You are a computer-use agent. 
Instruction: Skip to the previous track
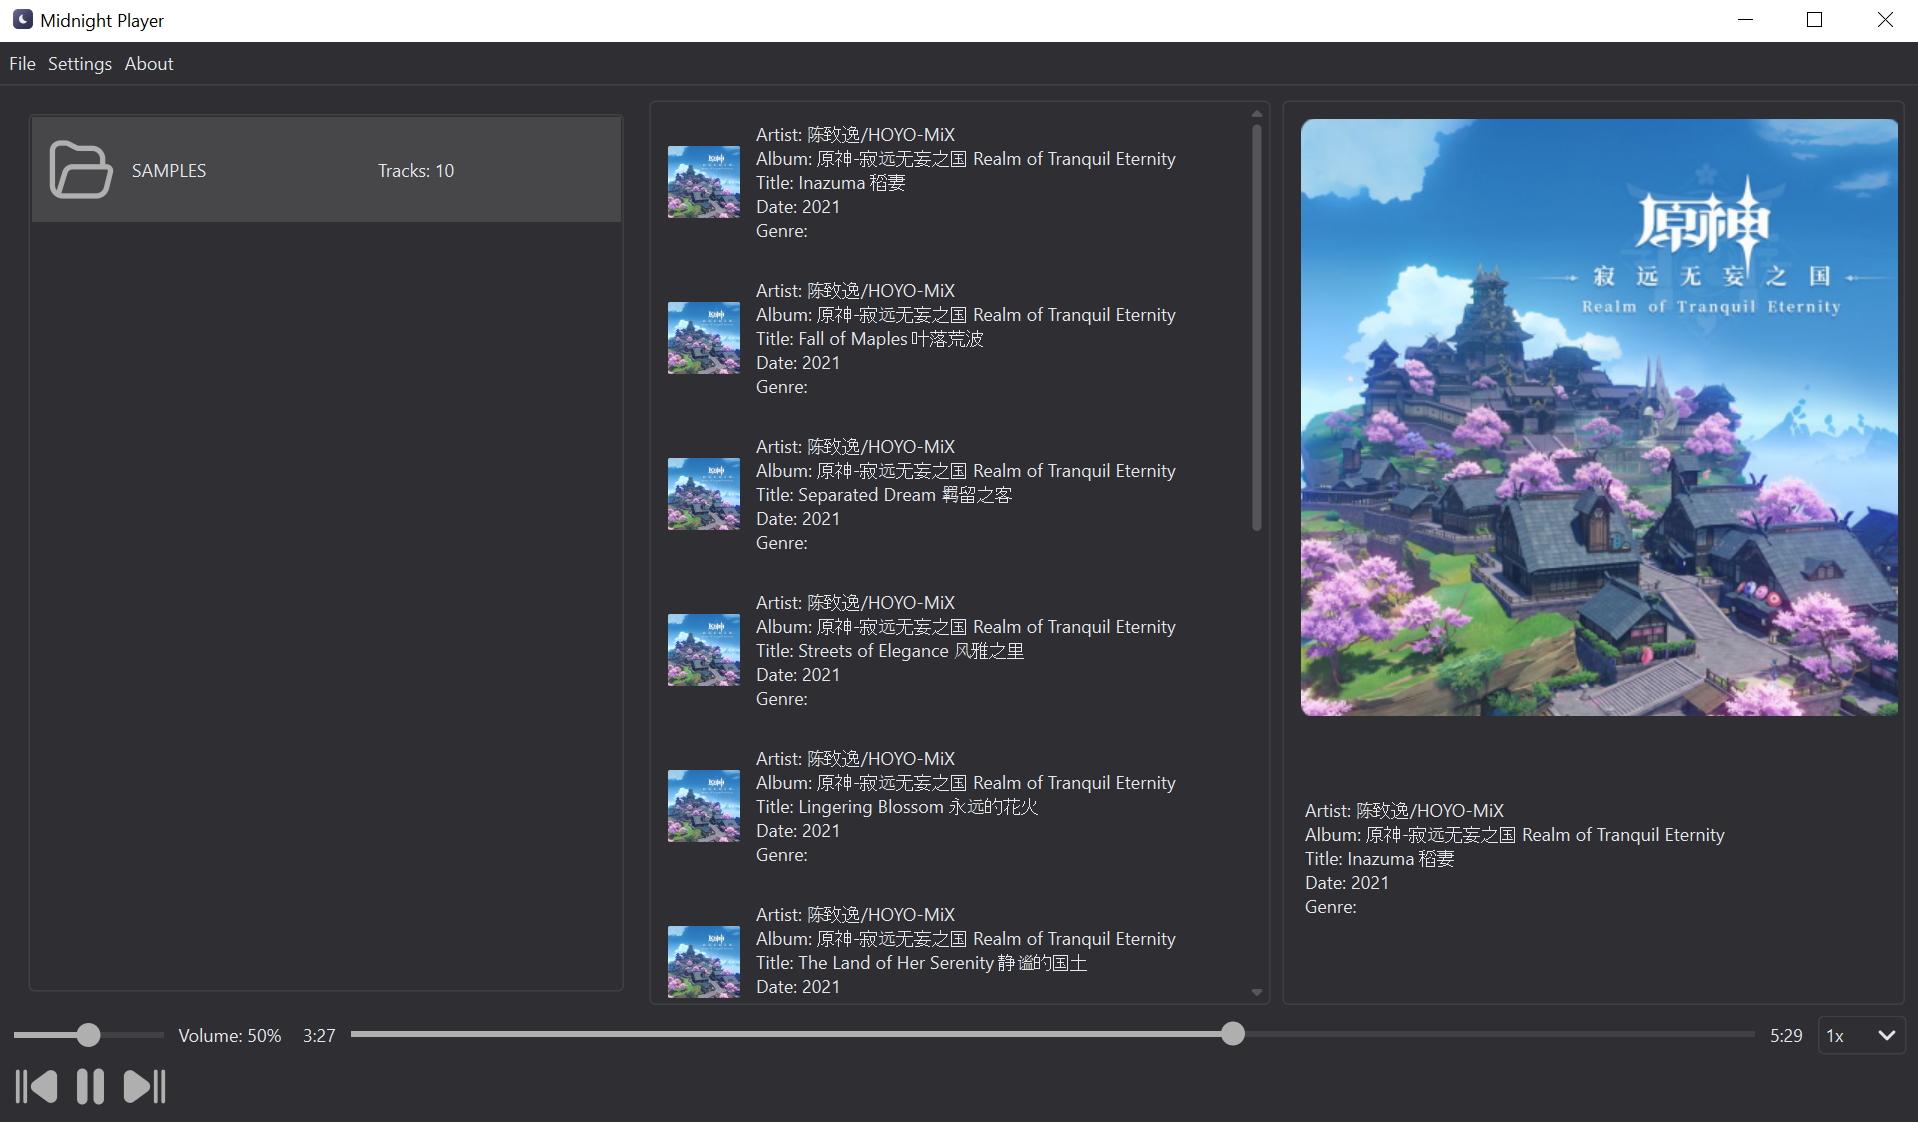[36, 1087]
